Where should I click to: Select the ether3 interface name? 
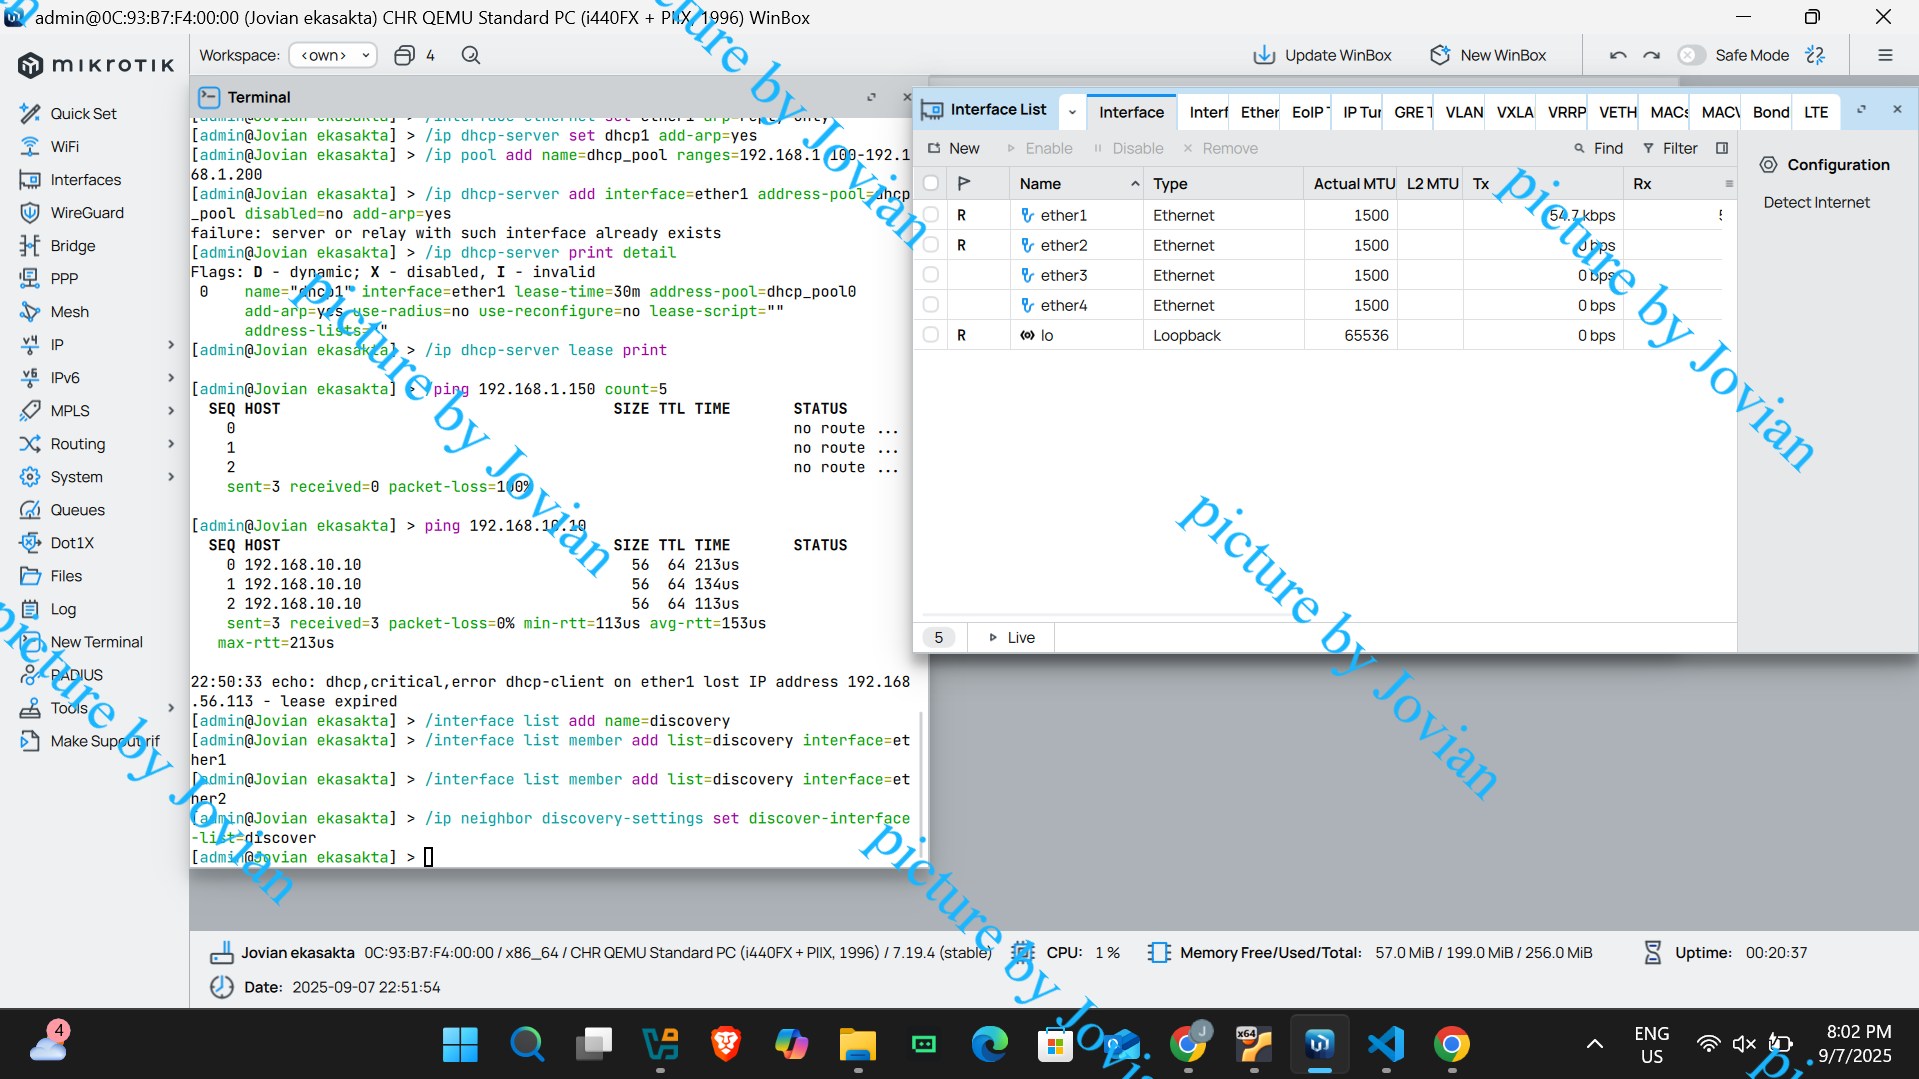tap(1063, 275)
